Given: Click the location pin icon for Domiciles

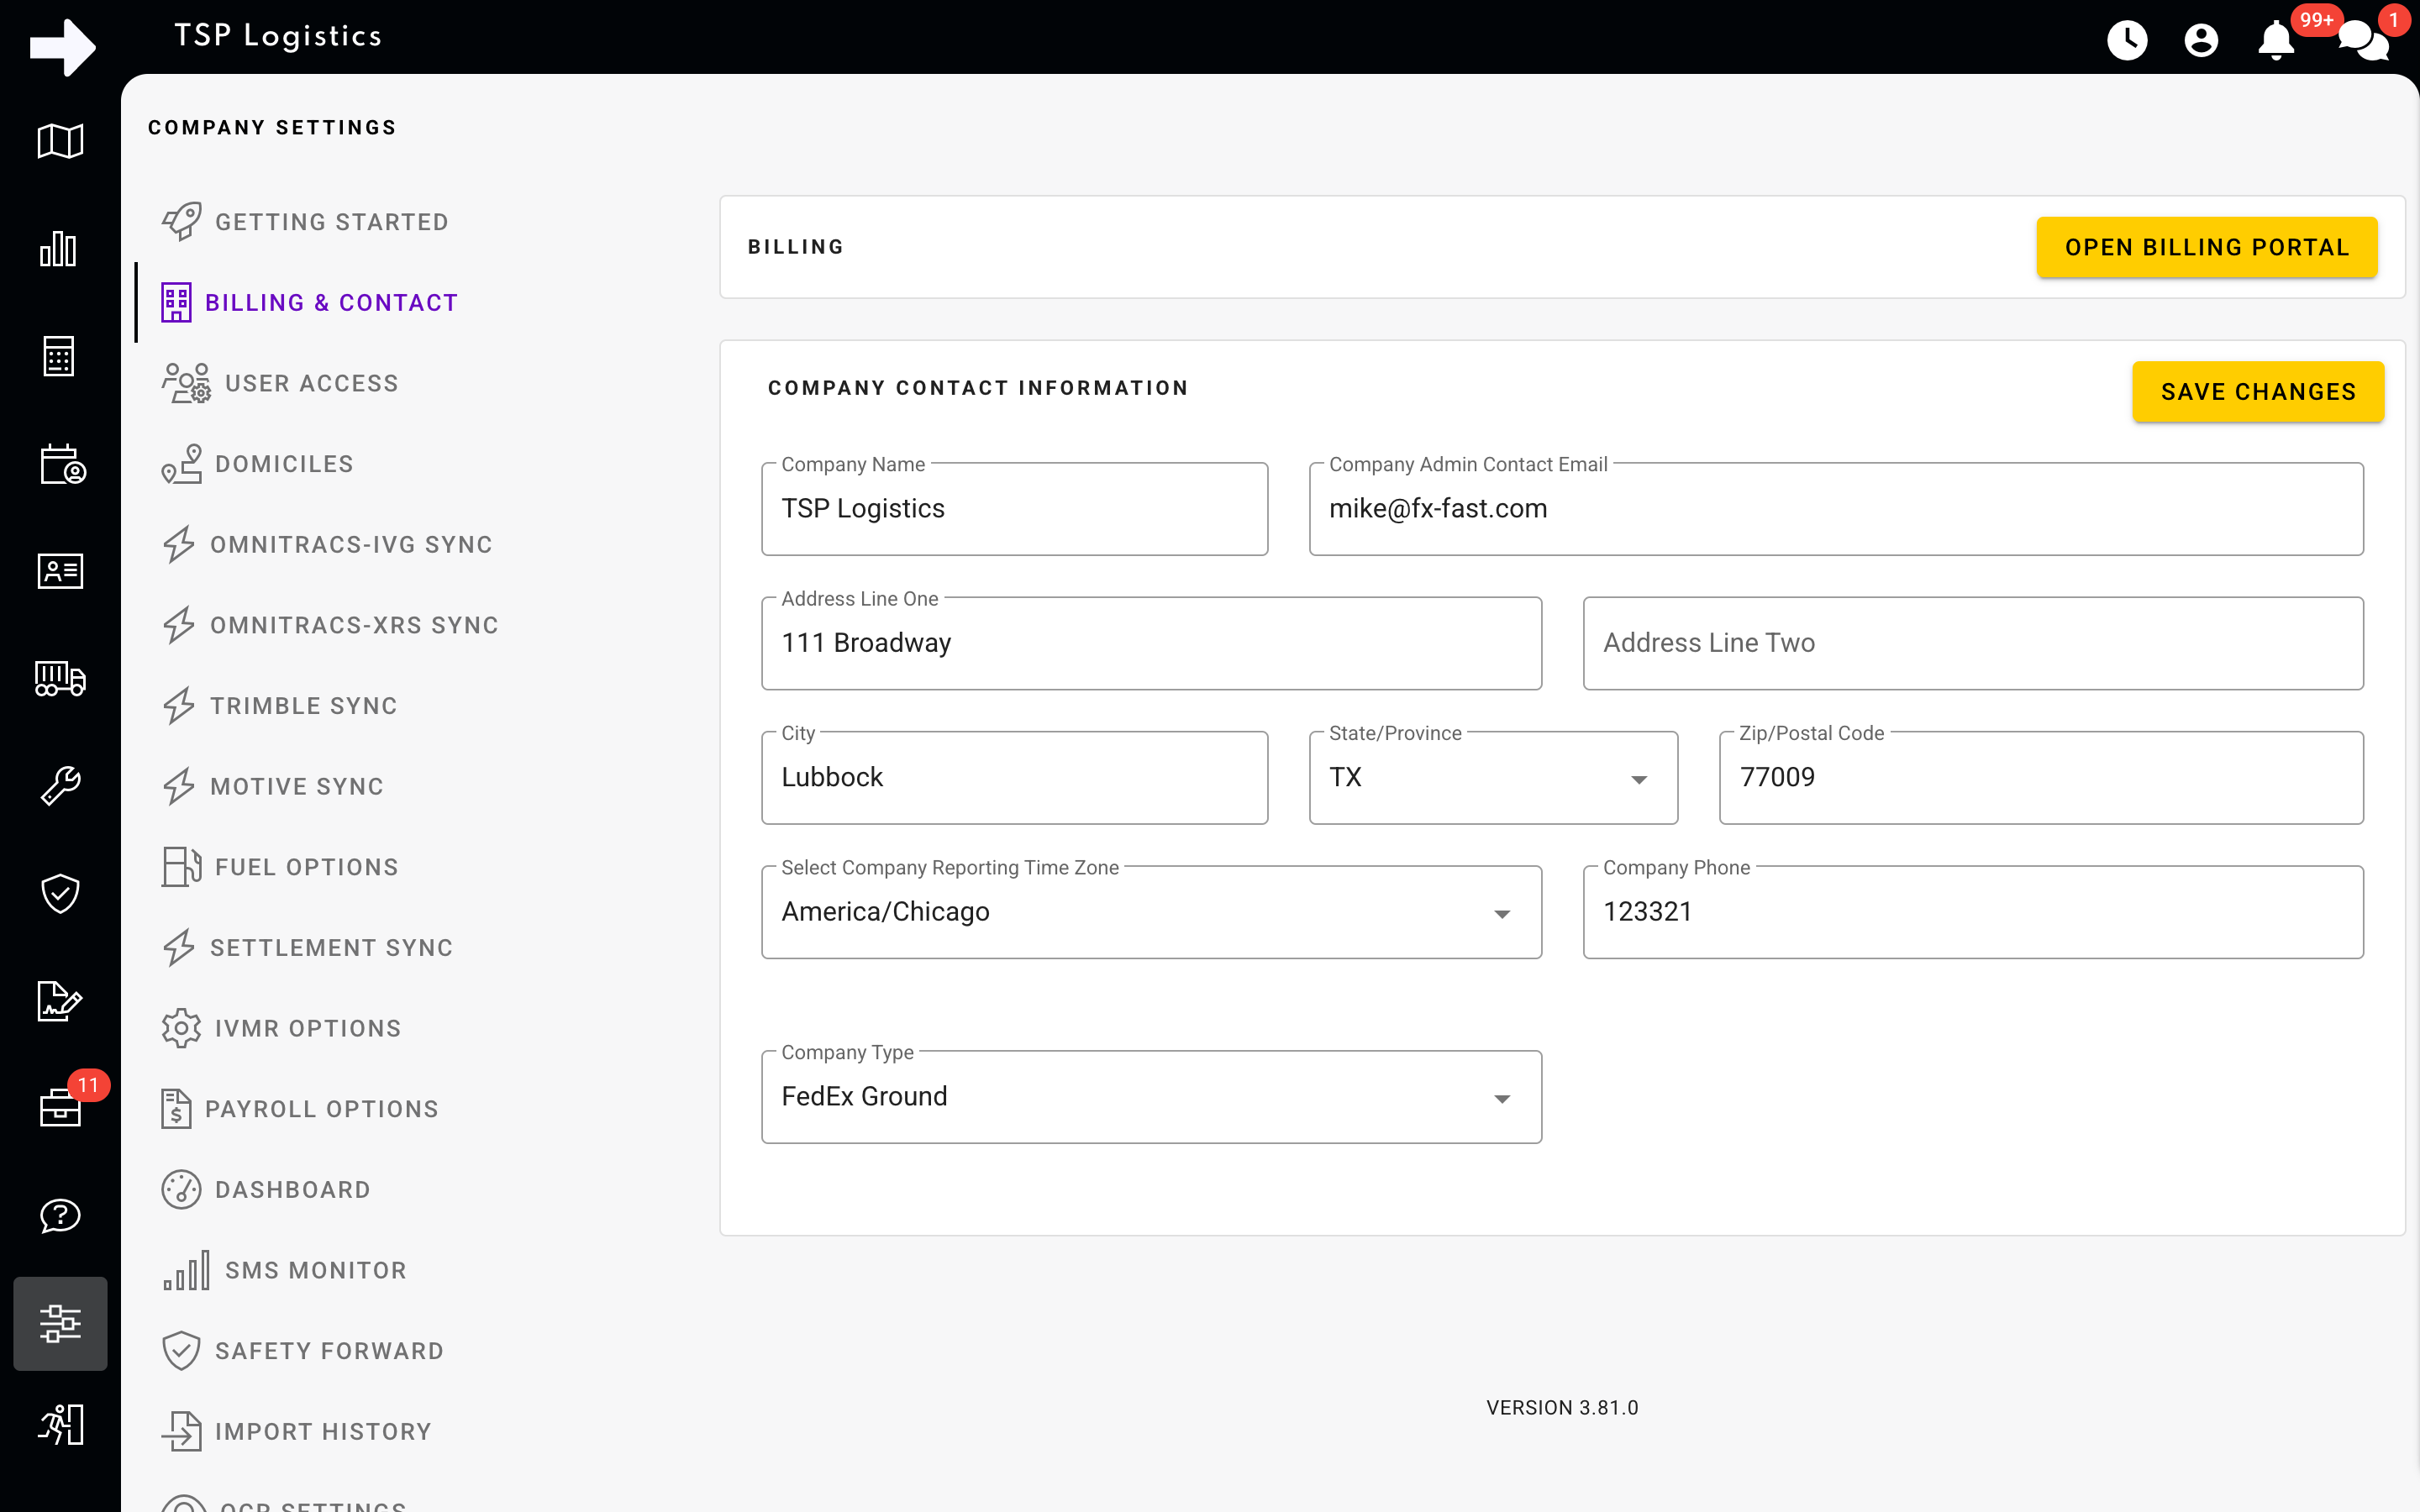Looking at the screenshot, I should pyautogui.click(x=181, y=464).
